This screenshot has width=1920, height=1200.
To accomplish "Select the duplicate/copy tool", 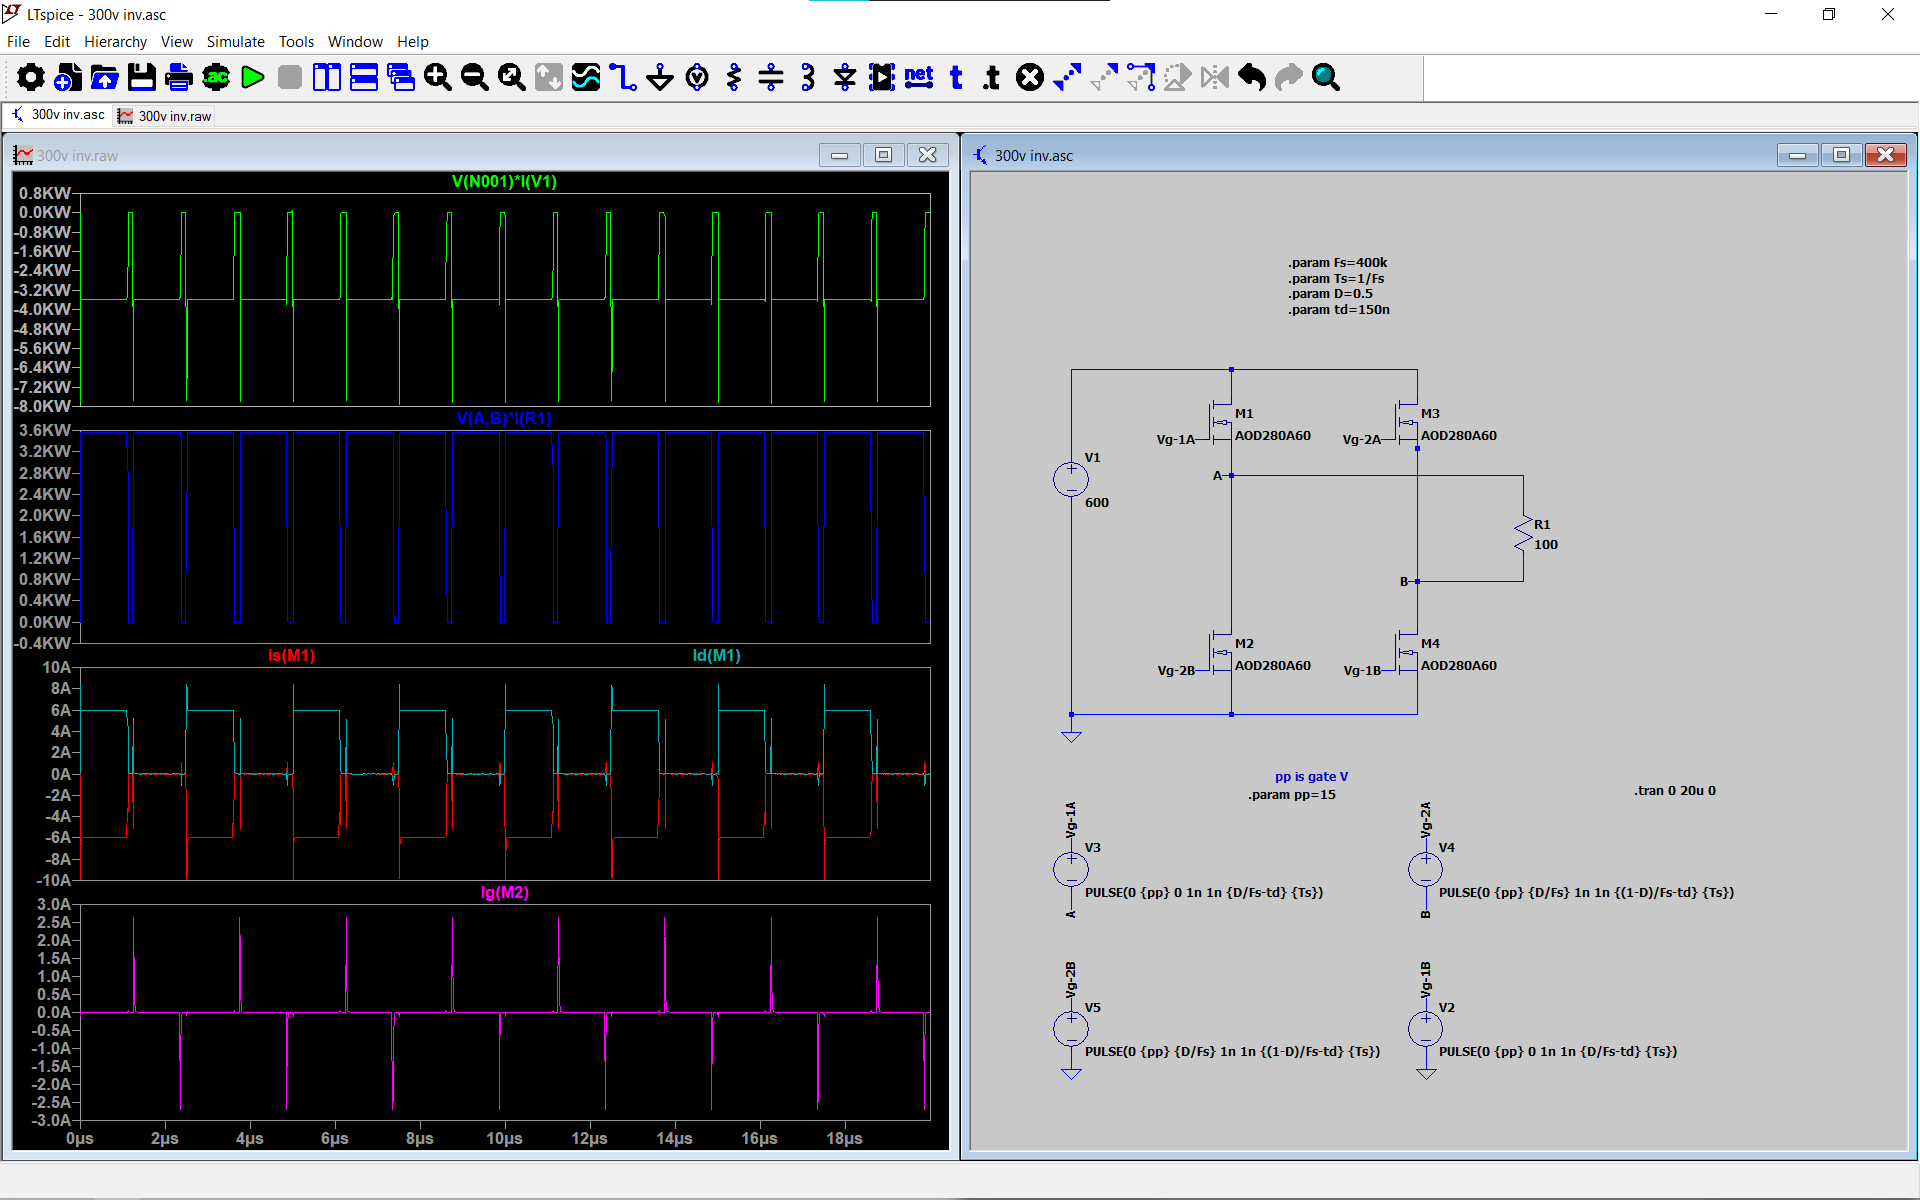I will (x=1067, y=77).
